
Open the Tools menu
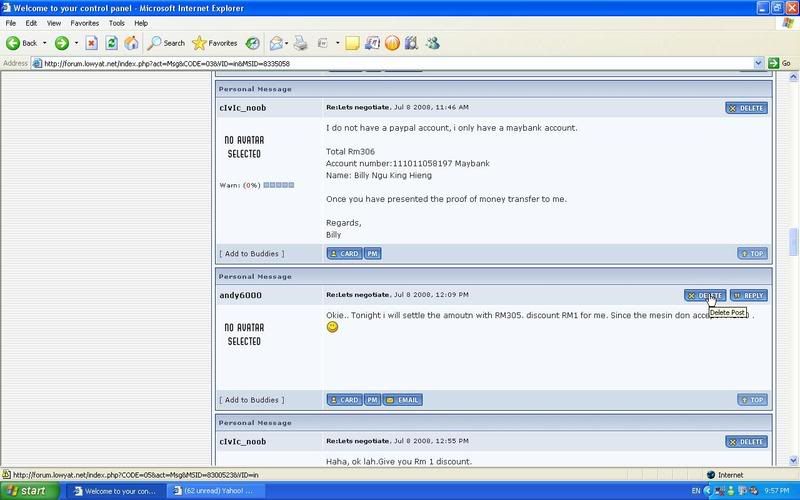(x=117, y=22)
